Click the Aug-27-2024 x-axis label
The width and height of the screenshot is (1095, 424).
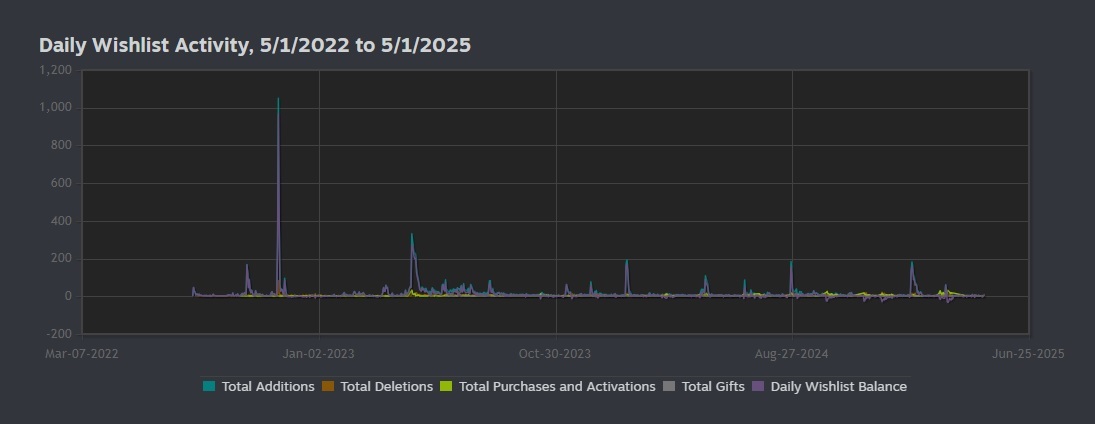[791, 353]
